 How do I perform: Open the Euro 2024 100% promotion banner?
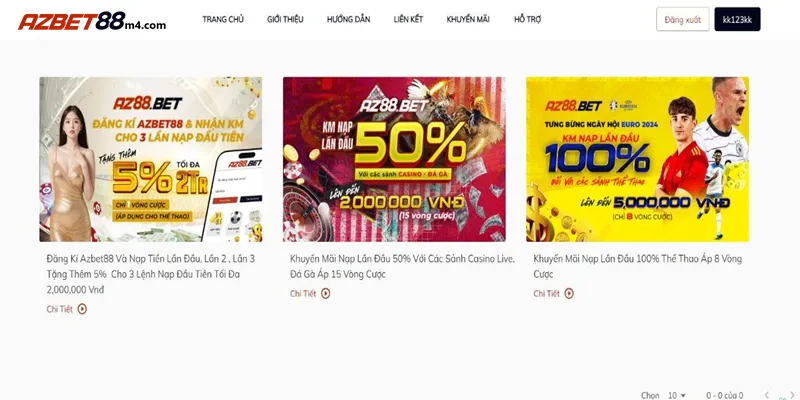[x=638, y=159]
